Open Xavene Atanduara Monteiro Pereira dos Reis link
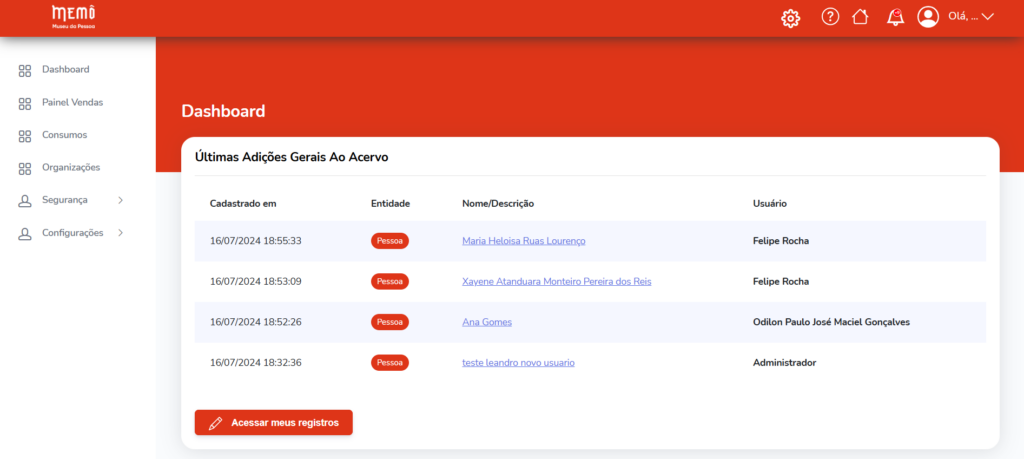1024x459 pixels. (556, 282)
